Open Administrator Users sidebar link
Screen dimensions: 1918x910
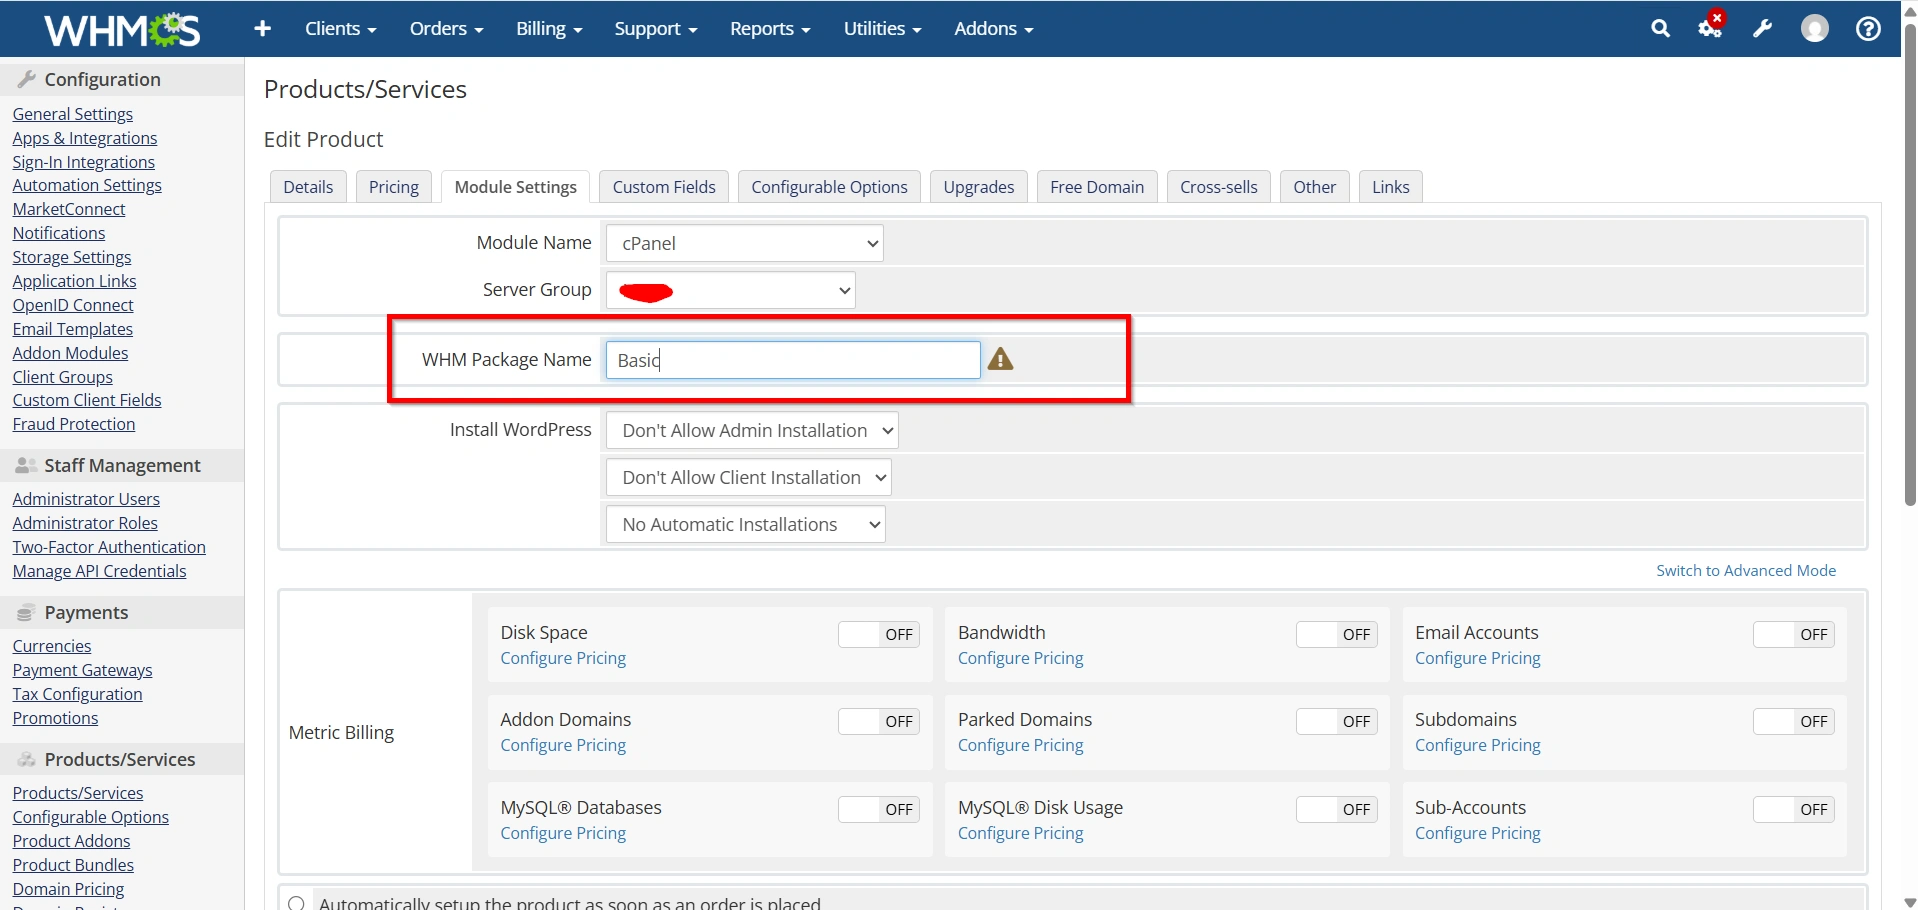point(86,499)
